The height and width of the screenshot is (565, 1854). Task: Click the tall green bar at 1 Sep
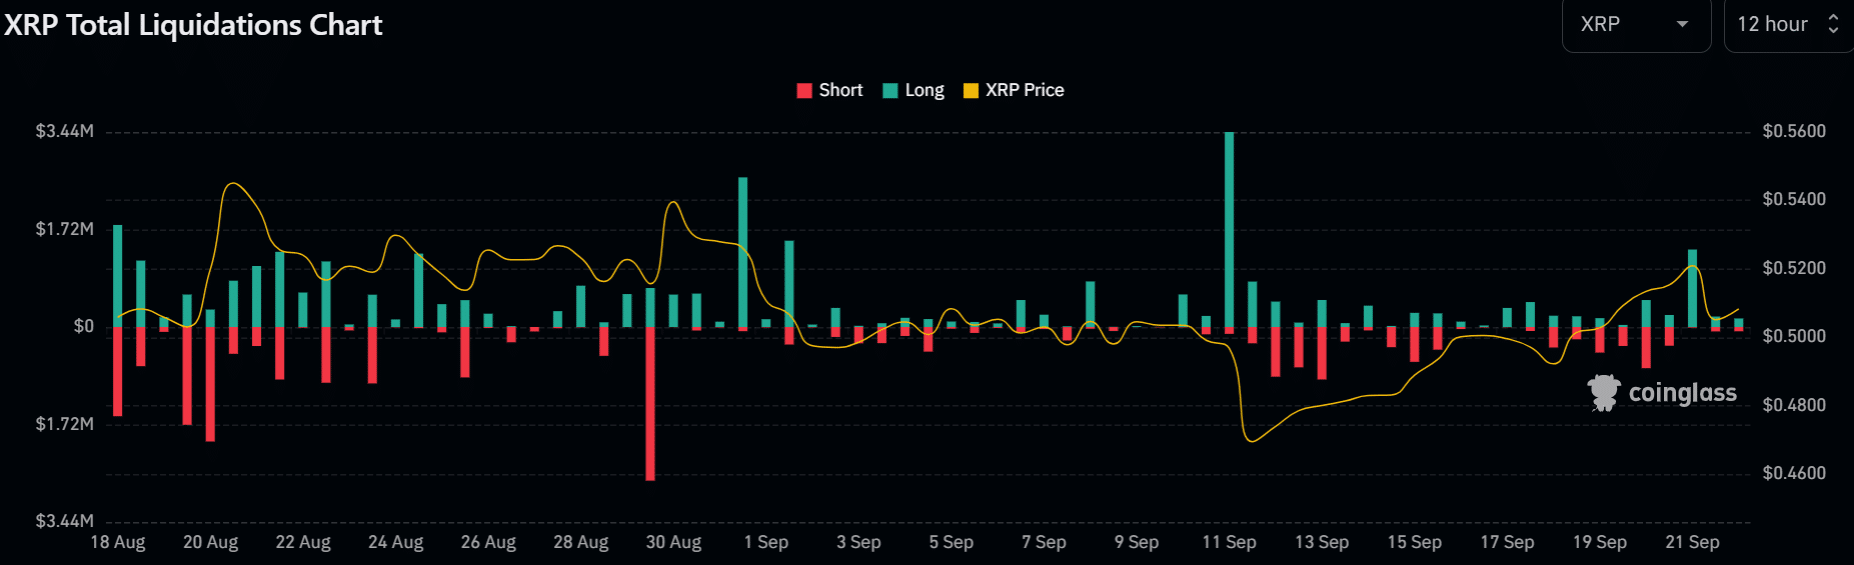743,253
